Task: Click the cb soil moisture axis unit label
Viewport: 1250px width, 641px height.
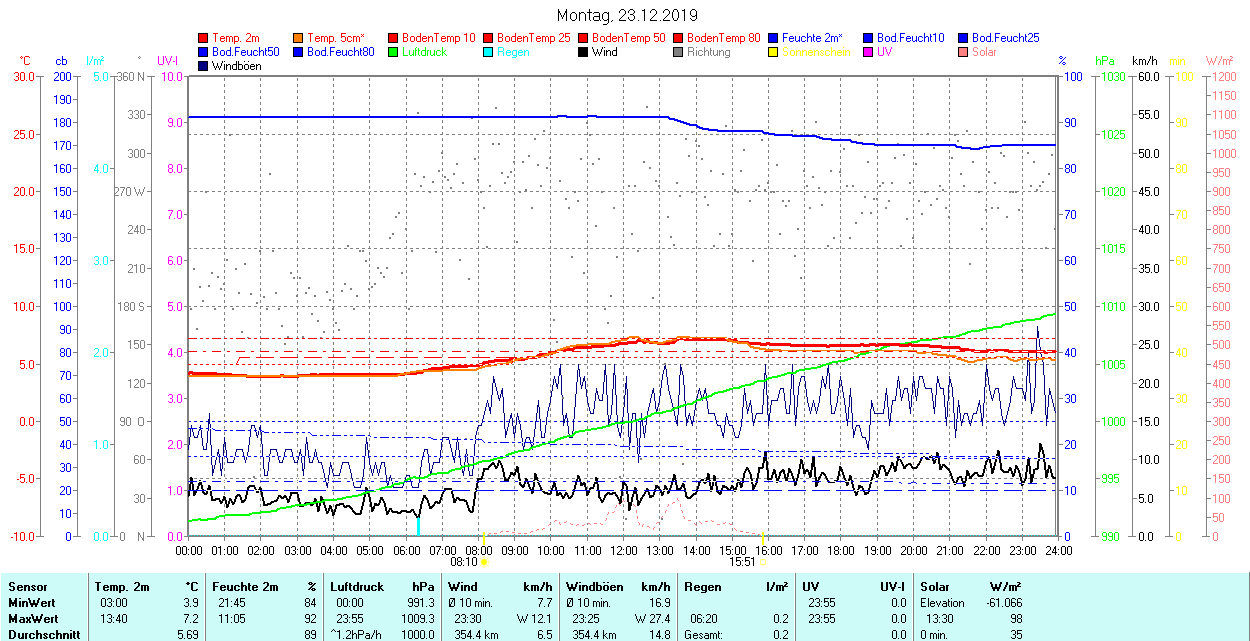Action: tap(62, 61)
